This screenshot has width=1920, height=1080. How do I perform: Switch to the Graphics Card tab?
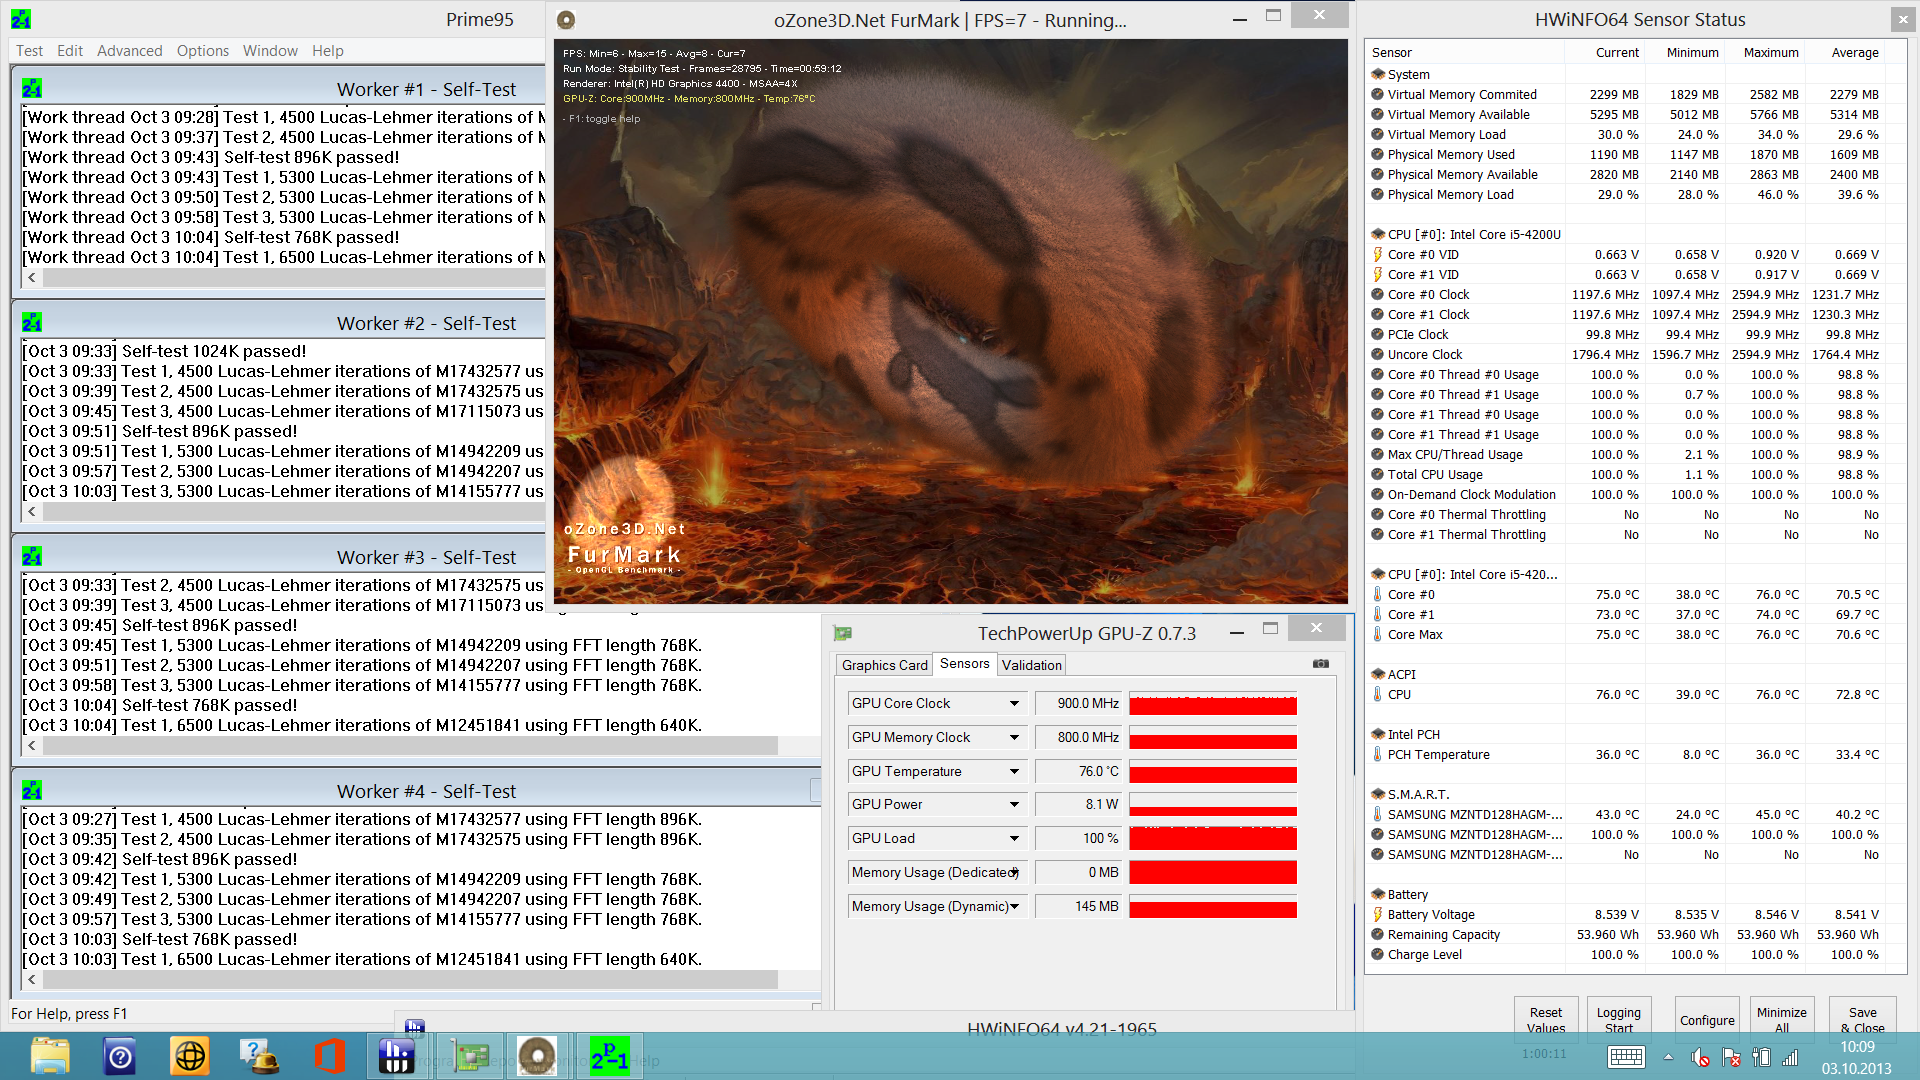(x=884, y=665)
